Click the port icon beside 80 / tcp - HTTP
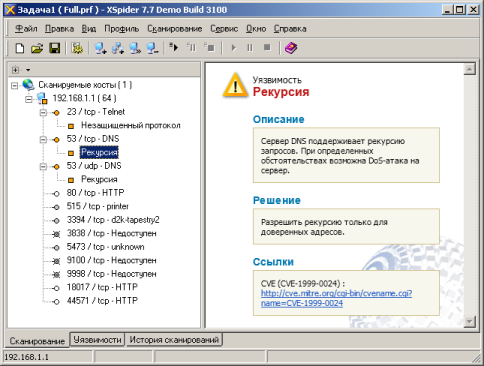Viewport: 484px width, 366px height. (x=57, y=194)
